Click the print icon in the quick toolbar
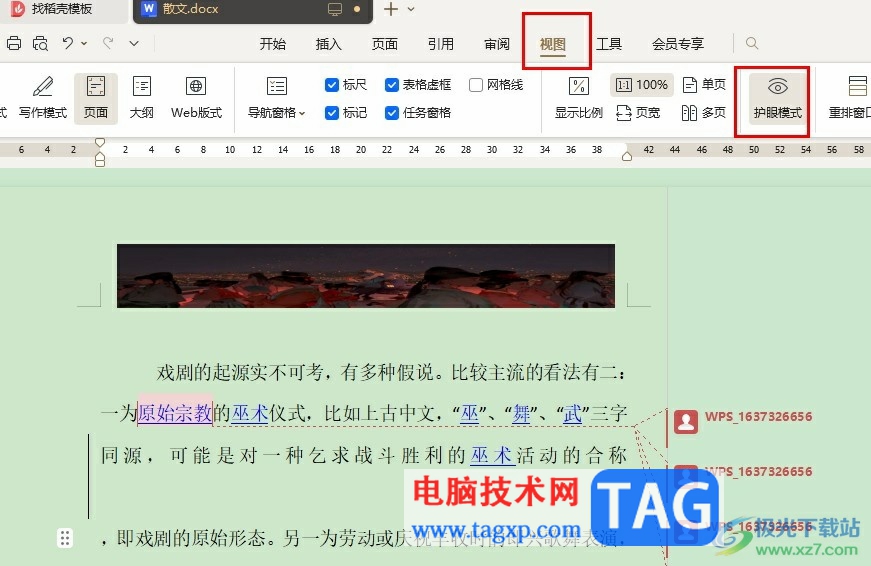Image resolution: width=871 pixels, height=566 pixels. [14, 43]
